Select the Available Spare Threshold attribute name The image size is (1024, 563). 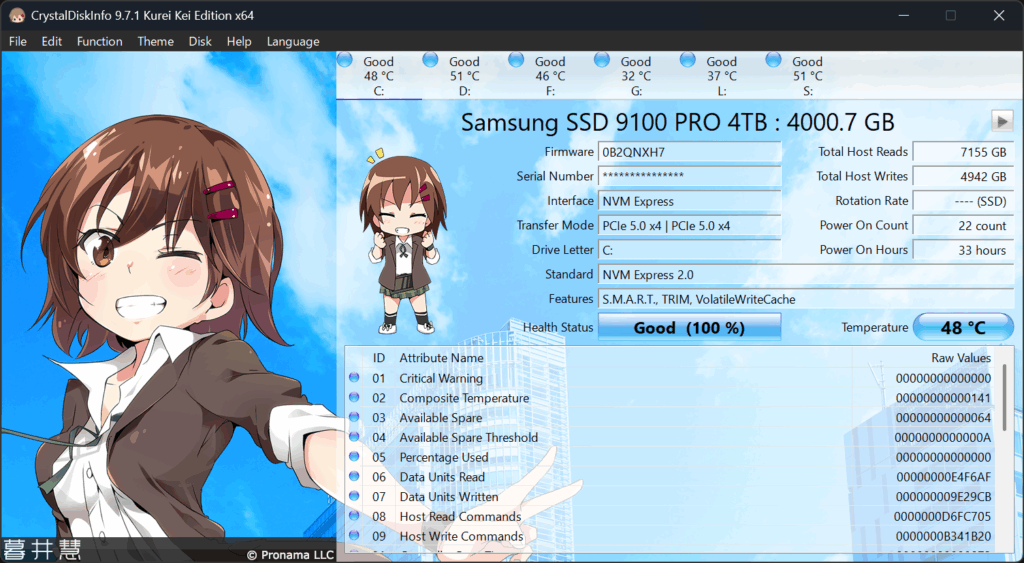tap(469, 438)
